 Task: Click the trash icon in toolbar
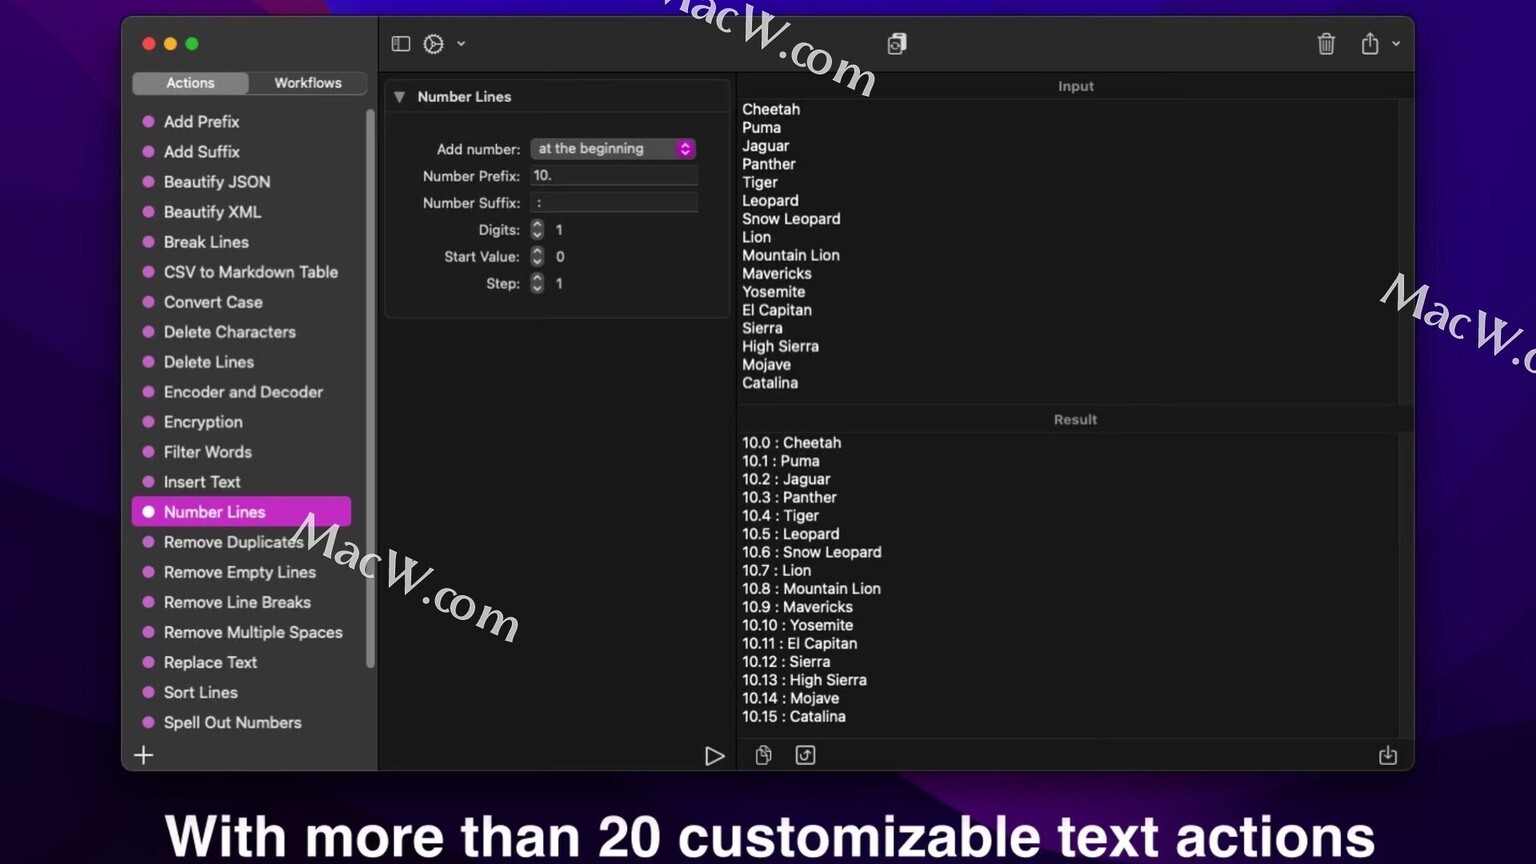1326,44
